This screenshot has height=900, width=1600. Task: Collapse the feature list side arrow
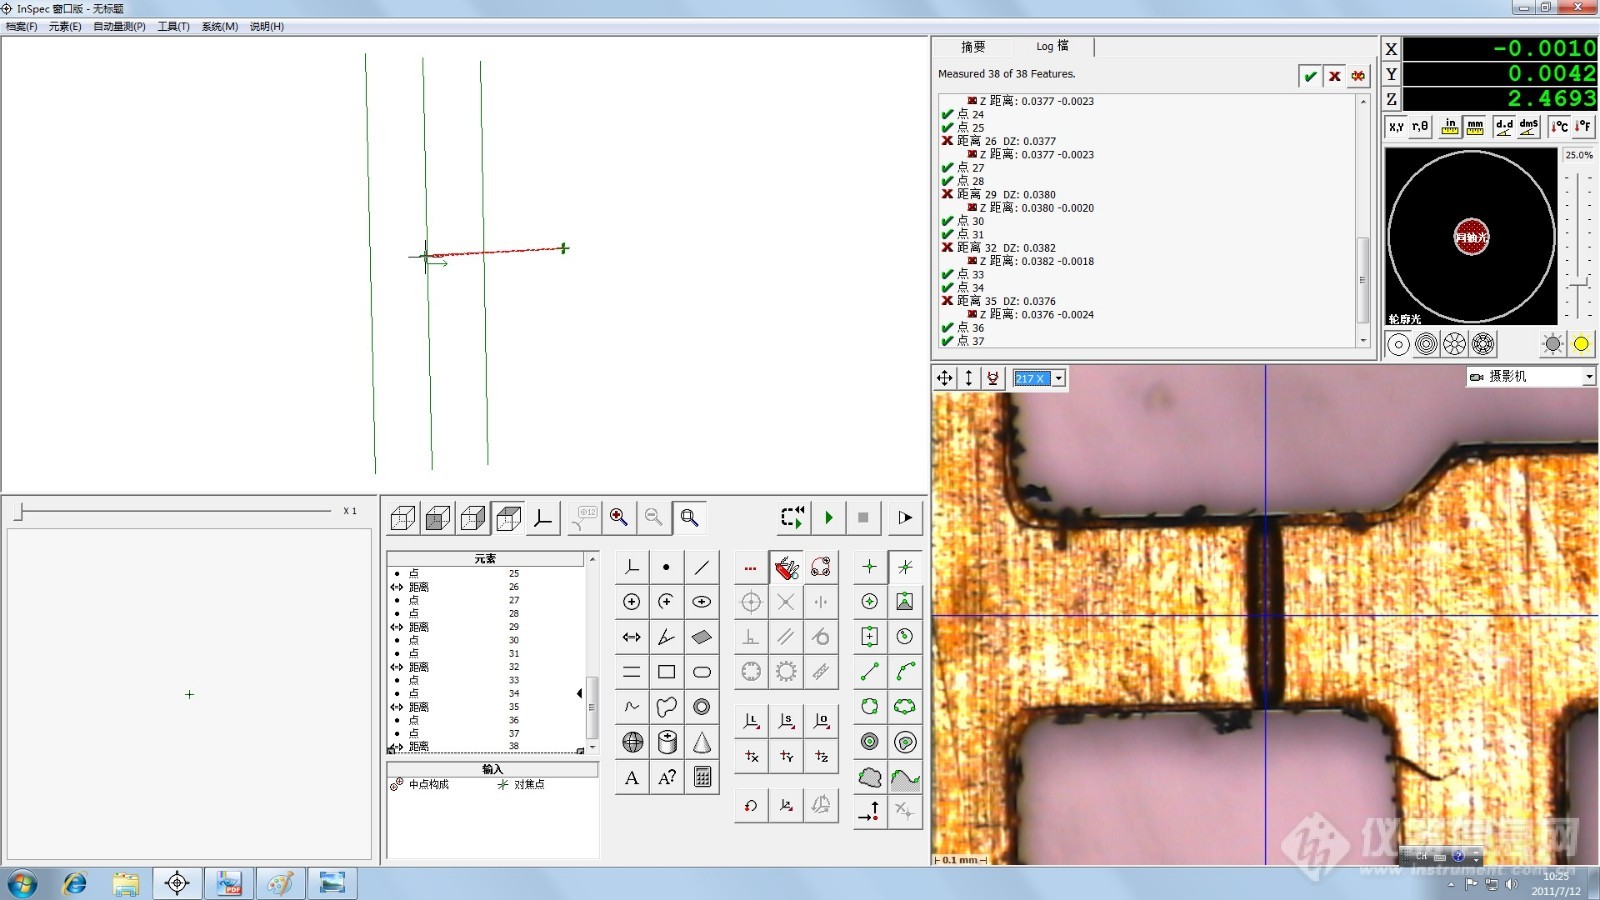[x=579, y=693]
